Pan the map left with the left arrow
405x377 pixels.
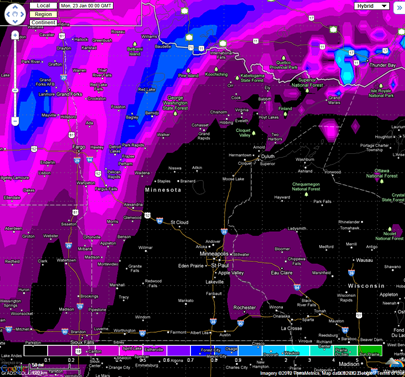8,14
